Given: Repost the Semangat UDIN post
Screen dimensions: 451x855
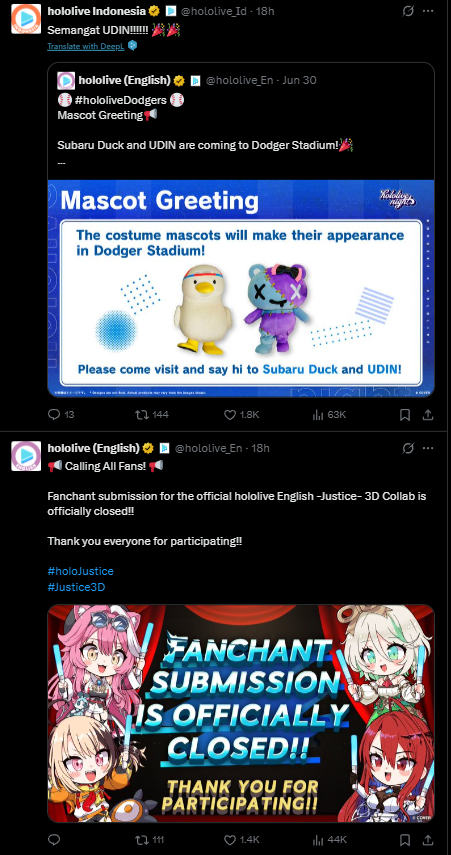Looking at the screenshot, I should 152,415.
